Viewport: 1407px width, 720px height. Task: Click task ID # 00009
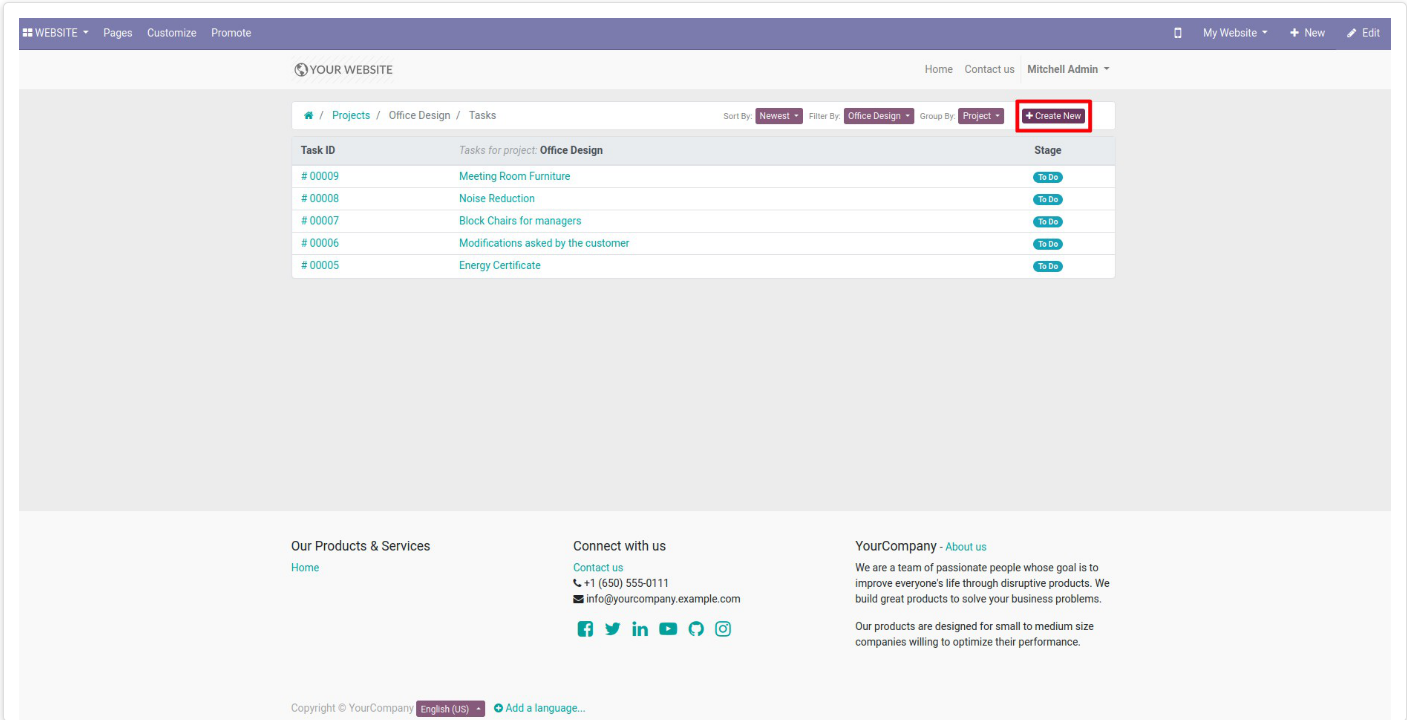[320, 177]
